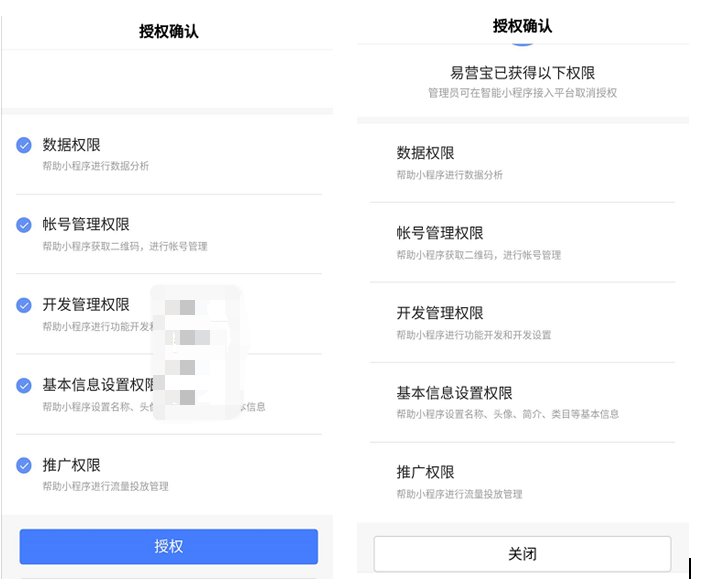Click the 易营宝已获得以下权限 heading

click(x=523, y=73)
